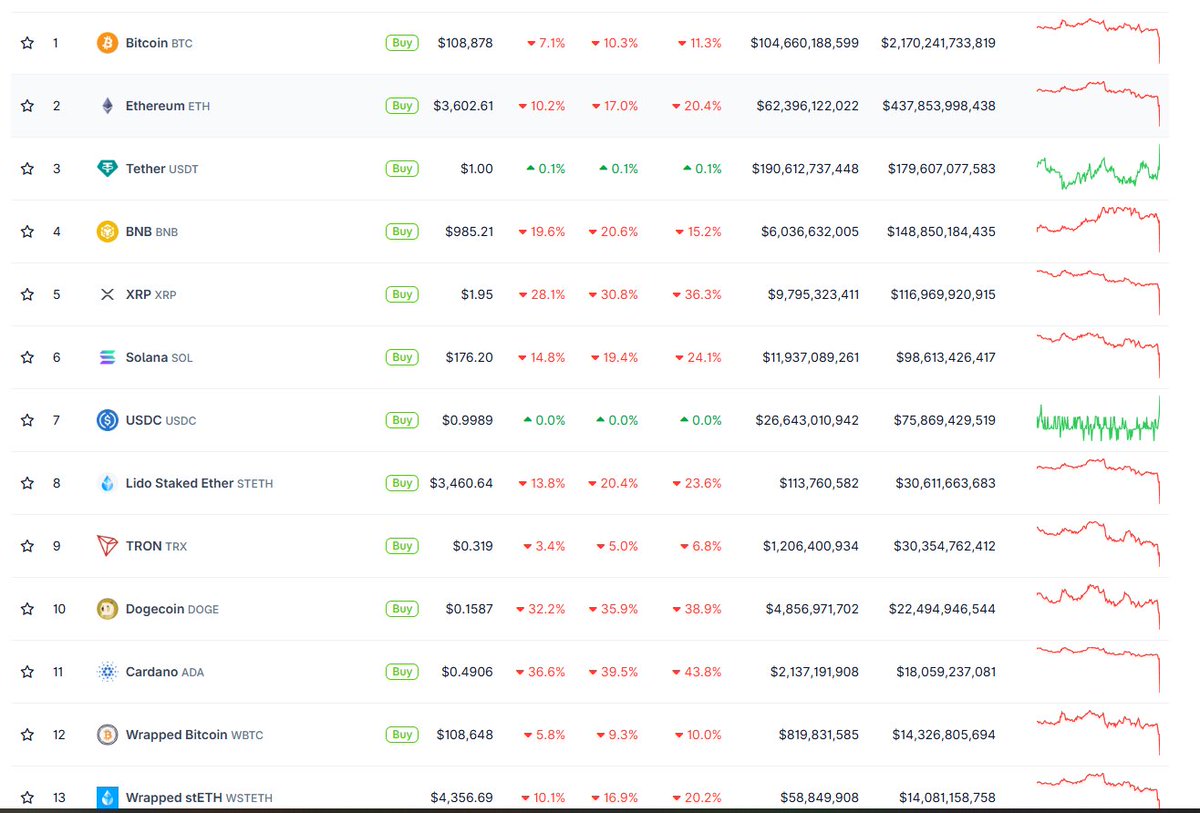Click Buy for Lido Staked Ether
1200x813 pixels.
pyautogui.click(x=402, y=484)
